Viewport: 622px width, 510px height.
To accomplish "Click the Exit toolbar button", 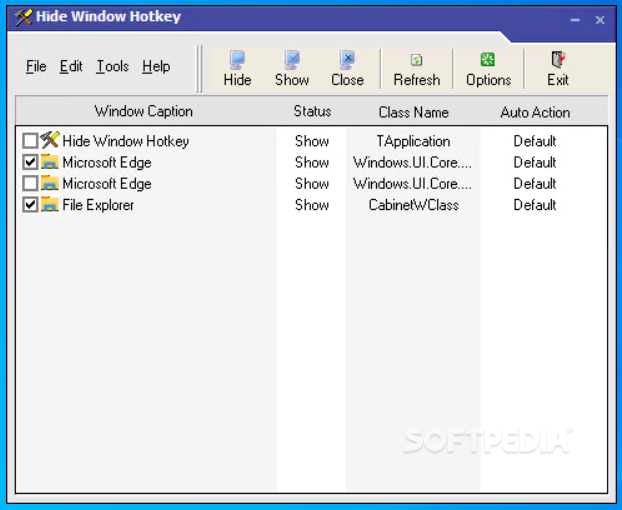I will pyautogui.click(x=558, y=69).
